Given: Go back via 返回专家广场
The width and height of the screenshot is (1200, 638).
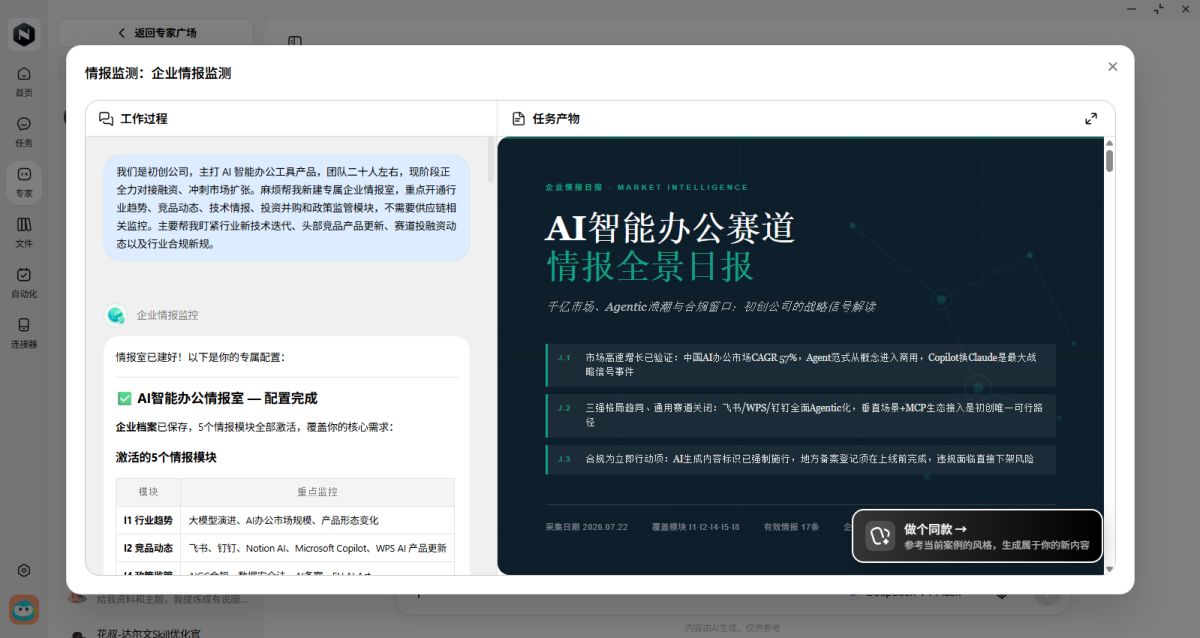Looking at the screenshot, I should click(x=157, y=33).
